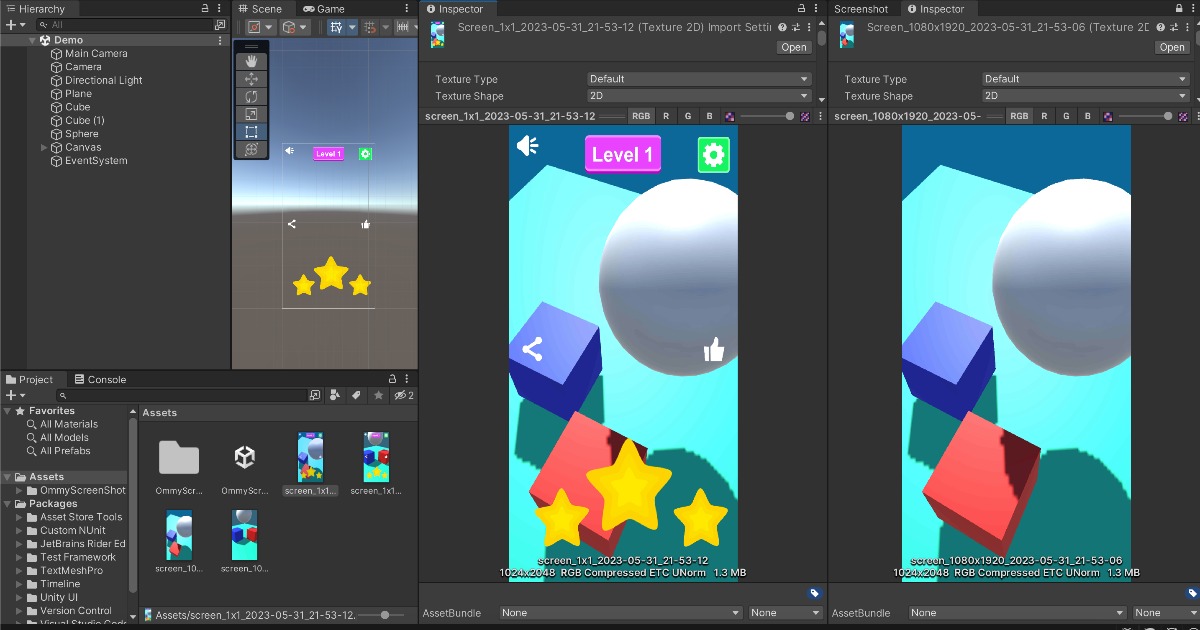Viewport: 1200px width, 630px height.
Task: Activate the Rect Transform tool
Action: point(253,128)
